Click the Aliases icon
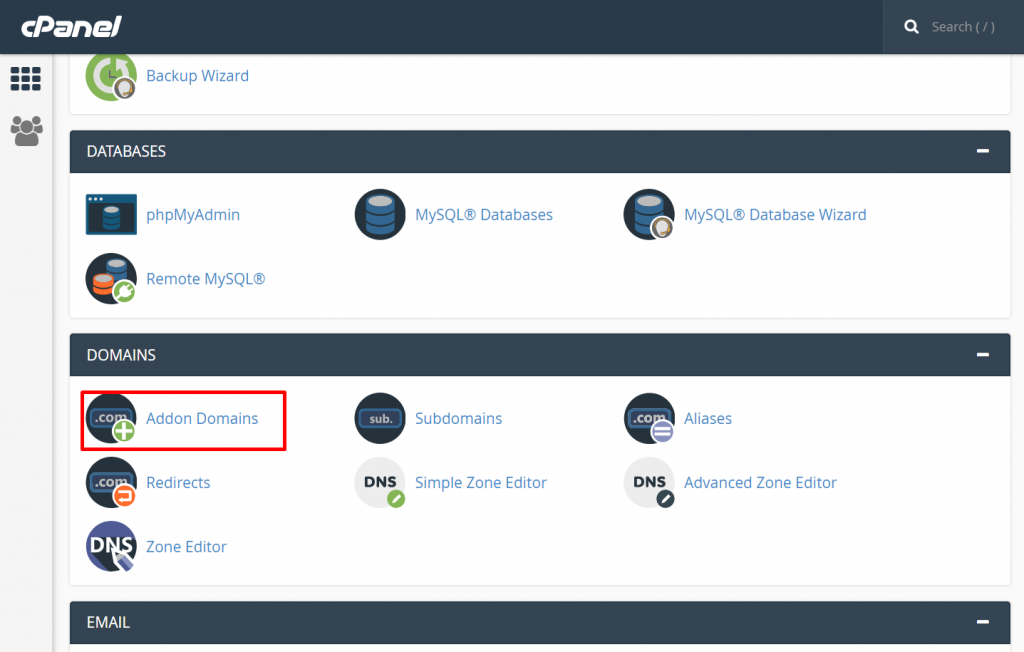The width and height of the screenshot is (1024, 652). tap(649, 418)
